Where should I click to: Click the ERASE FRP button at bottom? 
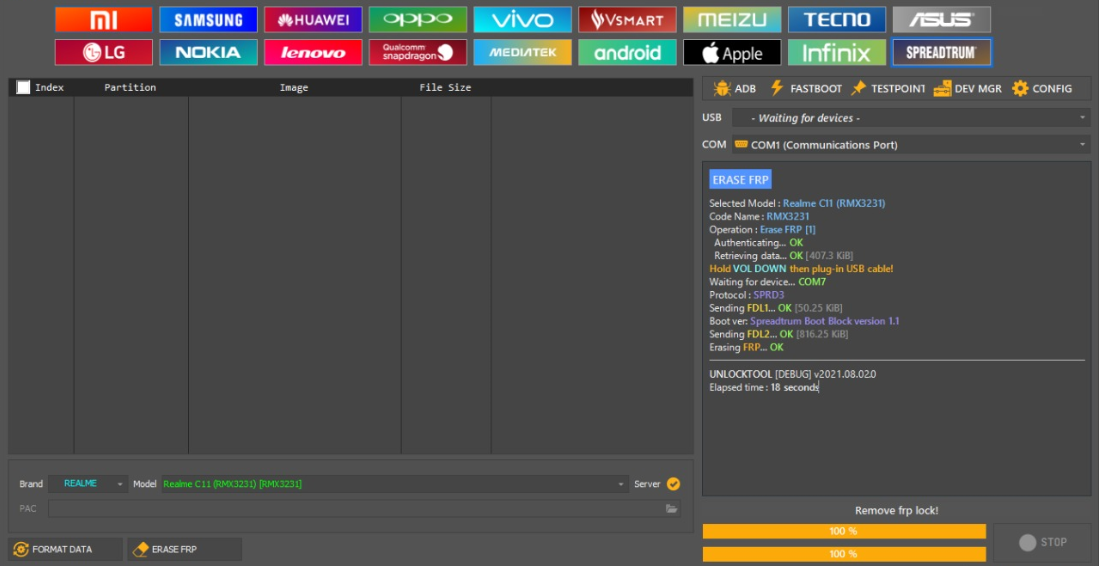(184, 549)
